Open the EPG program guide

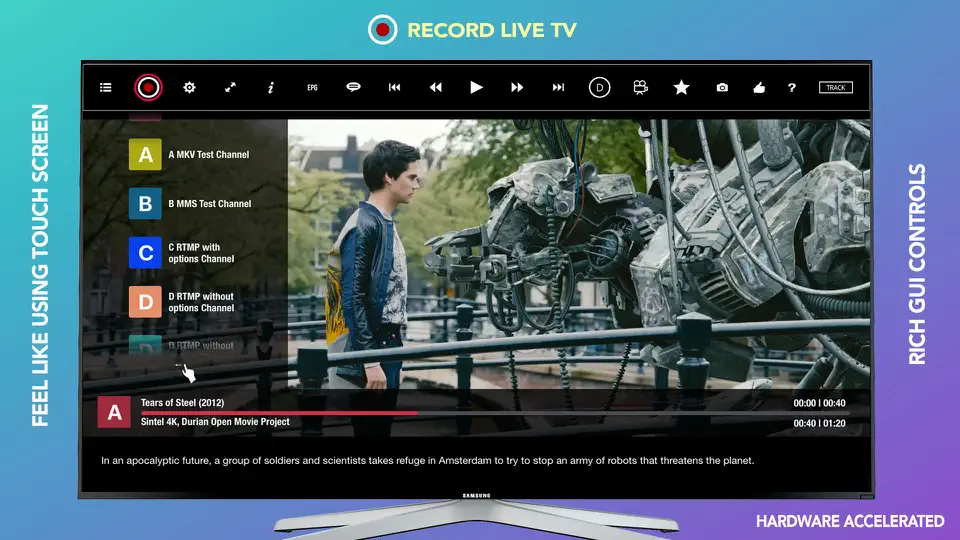pyautogui.click(x=312, y=88)
